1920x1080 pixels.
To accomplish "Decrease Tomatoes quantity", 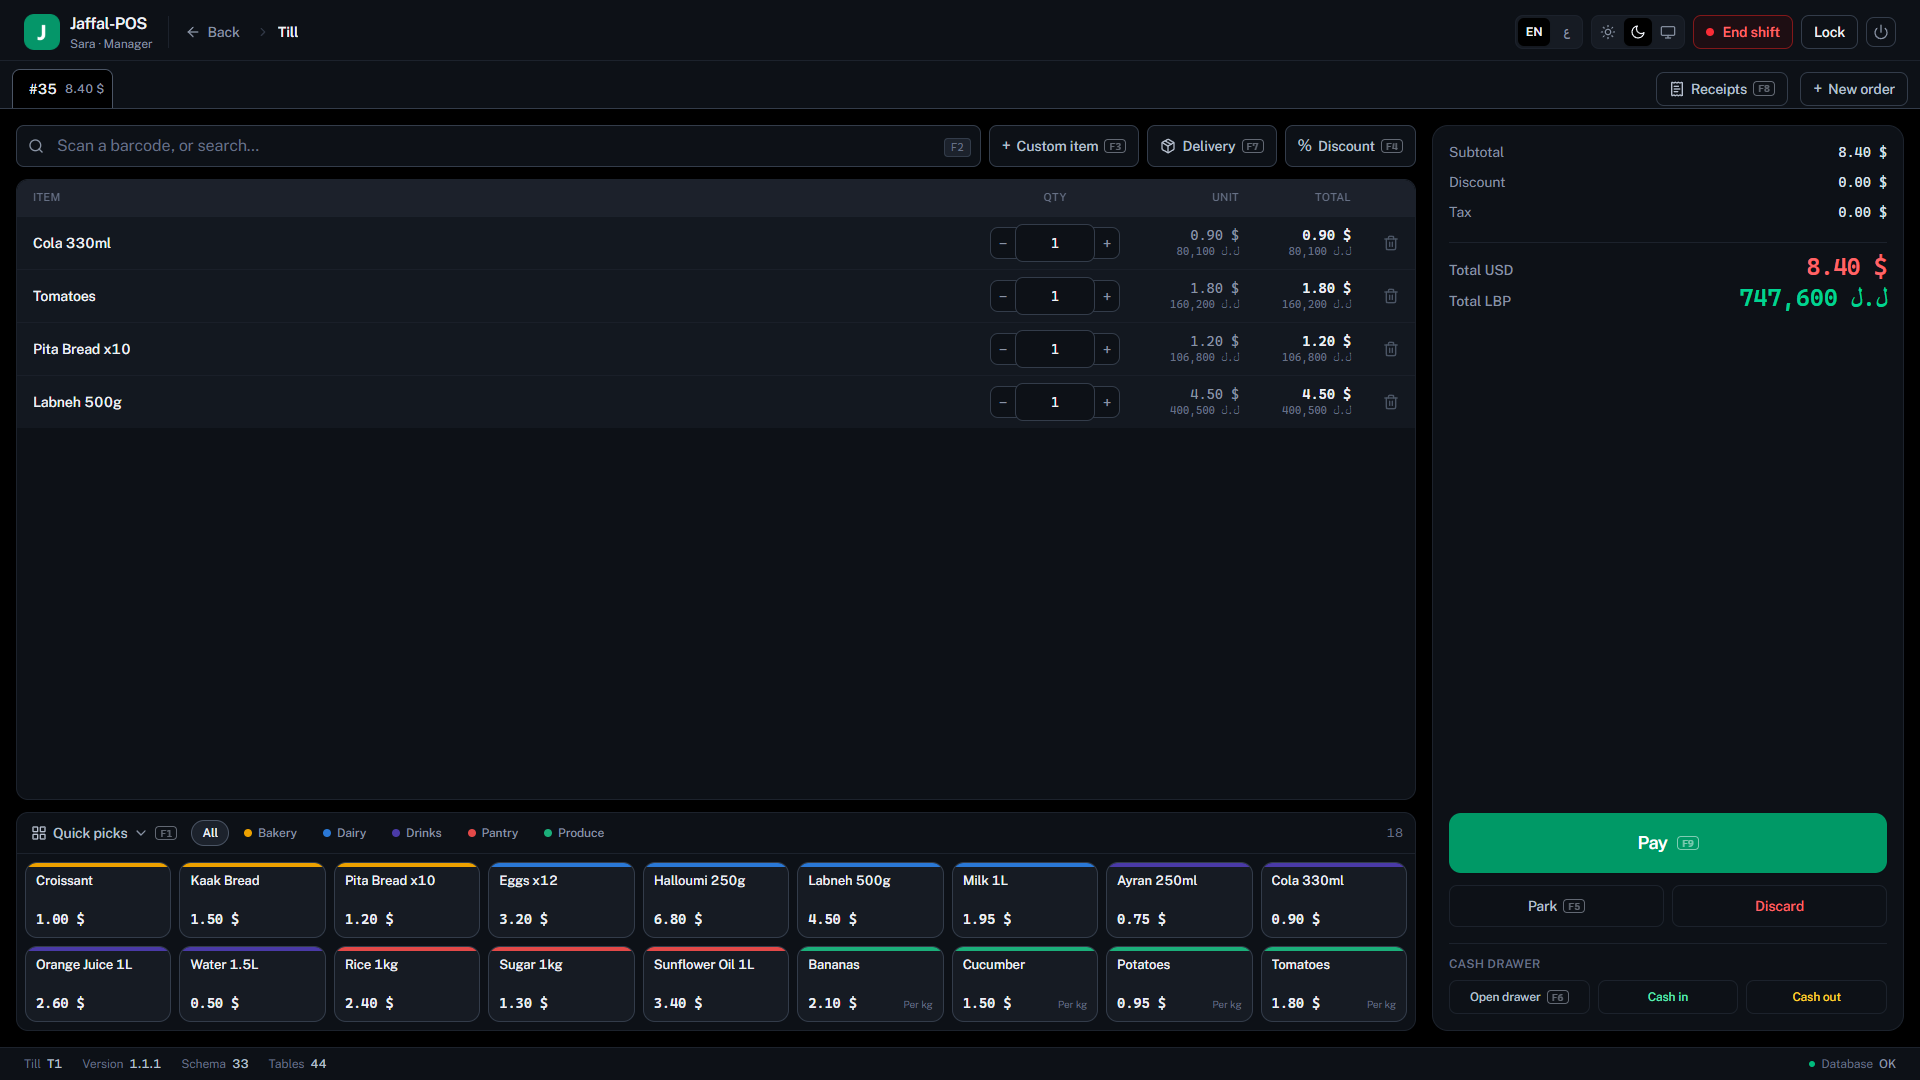I will (1003, 296).
